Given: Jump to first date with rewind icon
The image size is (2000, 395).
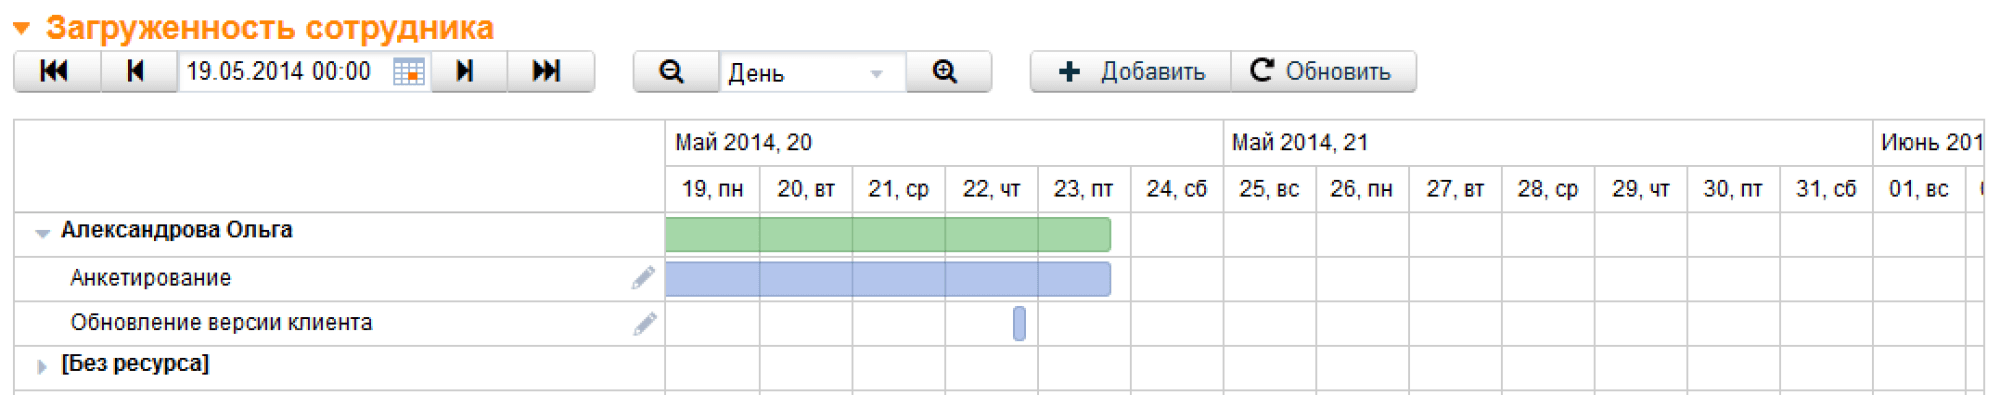Looking at the screenshot, I should (56, 72).
